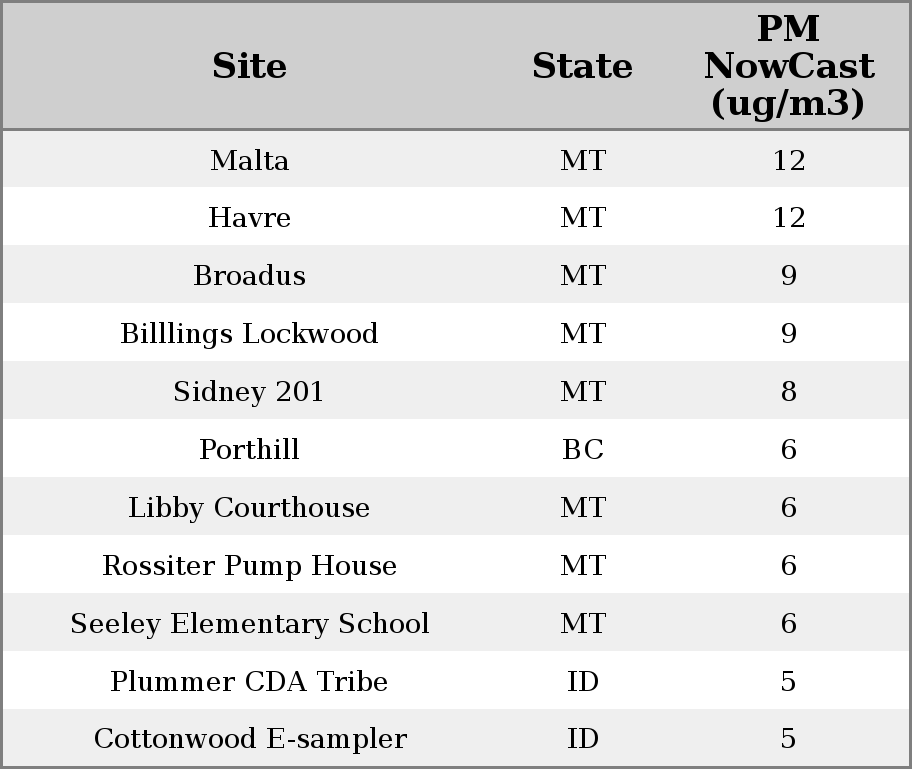Select the Broadus site row
Viewport: 912px width, 769px height.
(249, 276)
